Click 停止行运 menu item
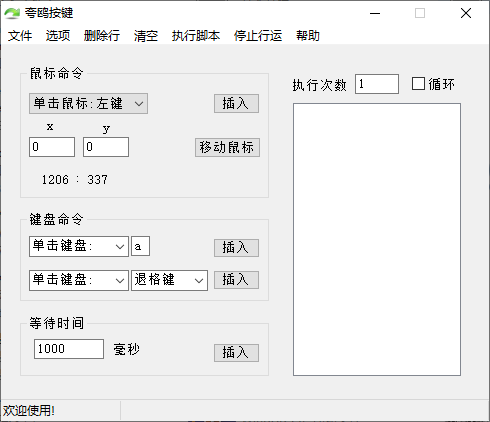 (x=258, y=36)
